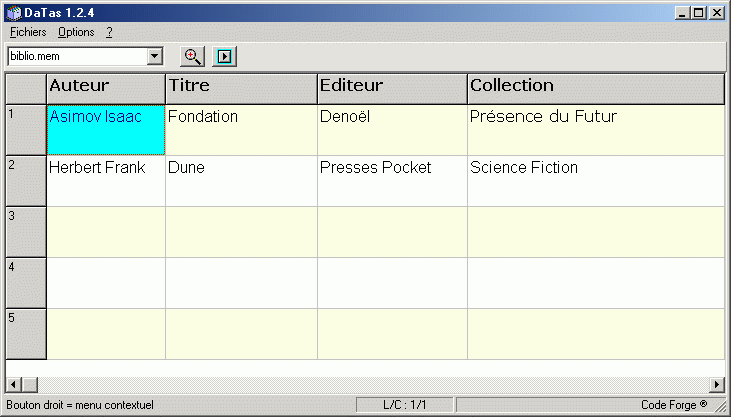Open the ? help menu
This screenshot has width=731, height=417.
pos(109,32)
